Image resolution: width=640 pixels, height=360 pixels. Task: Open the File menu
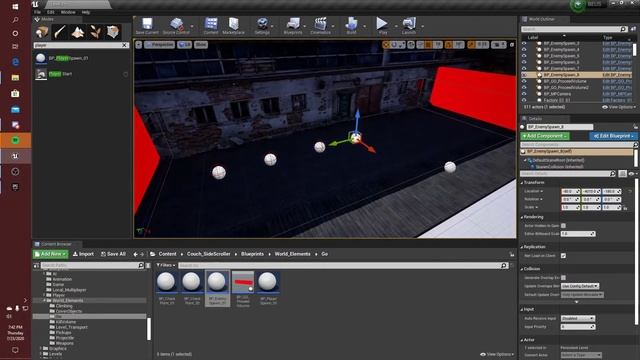[38, 12]
